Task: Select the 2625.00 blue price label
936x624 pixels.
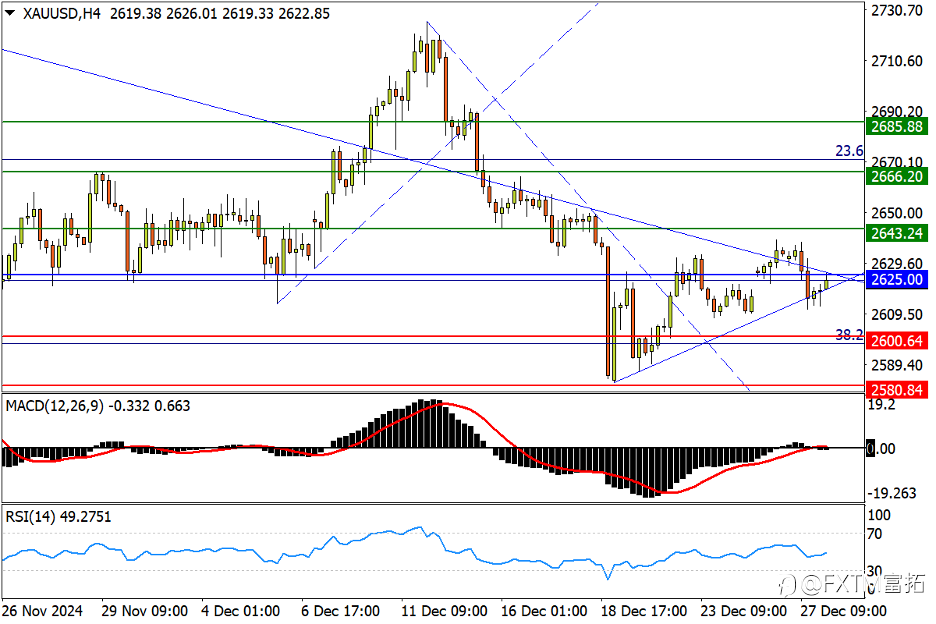Action: coord(897,279)
